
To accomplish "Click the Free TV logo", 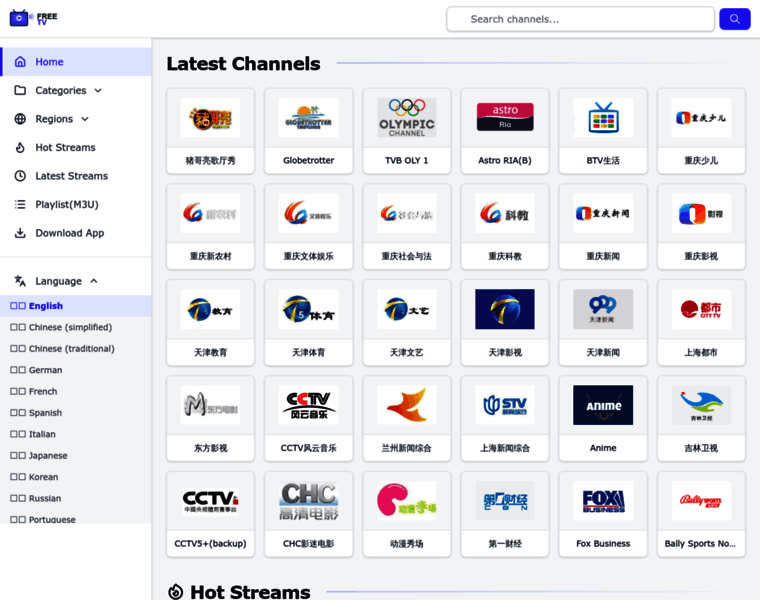I will [x=33, y=18].
